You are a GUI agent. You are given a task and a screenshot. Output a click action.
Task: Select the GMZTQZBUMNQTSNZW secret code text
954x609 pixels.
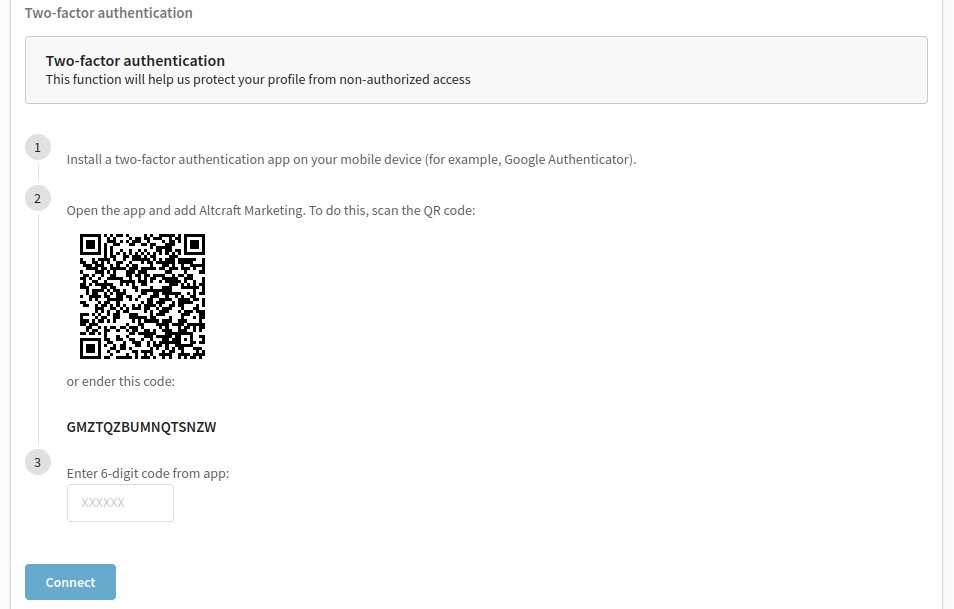tap(141, 427)
